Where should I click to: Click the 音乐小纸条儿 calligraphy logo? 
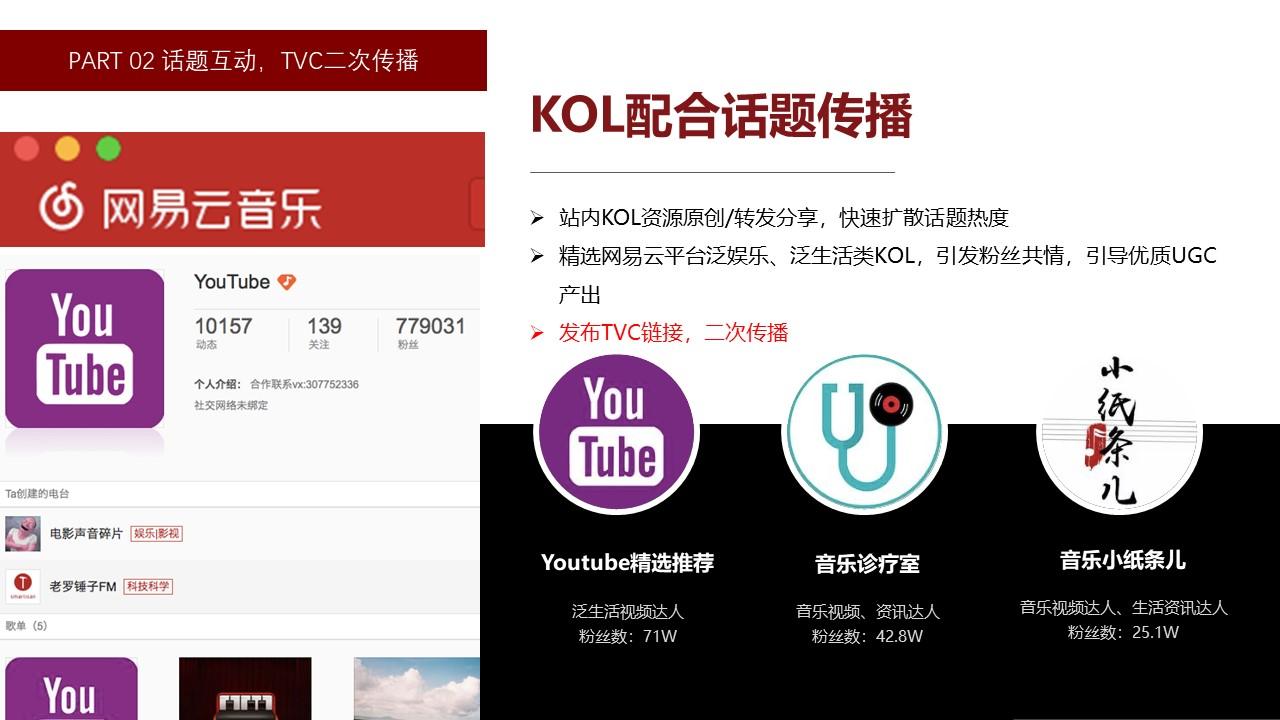(1120, 432)
